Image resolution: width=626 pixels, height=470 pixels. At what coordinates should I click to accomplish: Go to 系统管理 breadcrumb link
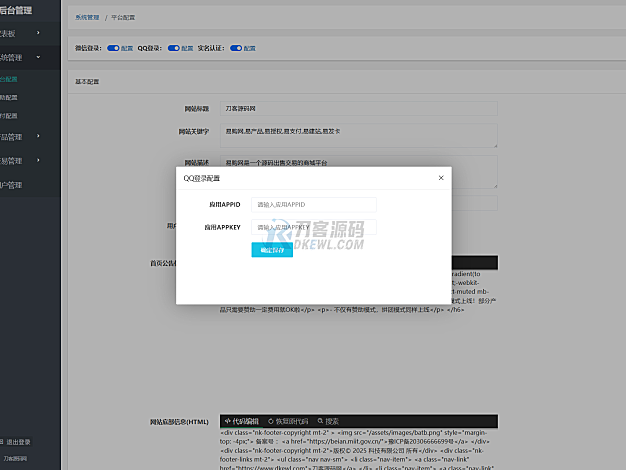87,18
